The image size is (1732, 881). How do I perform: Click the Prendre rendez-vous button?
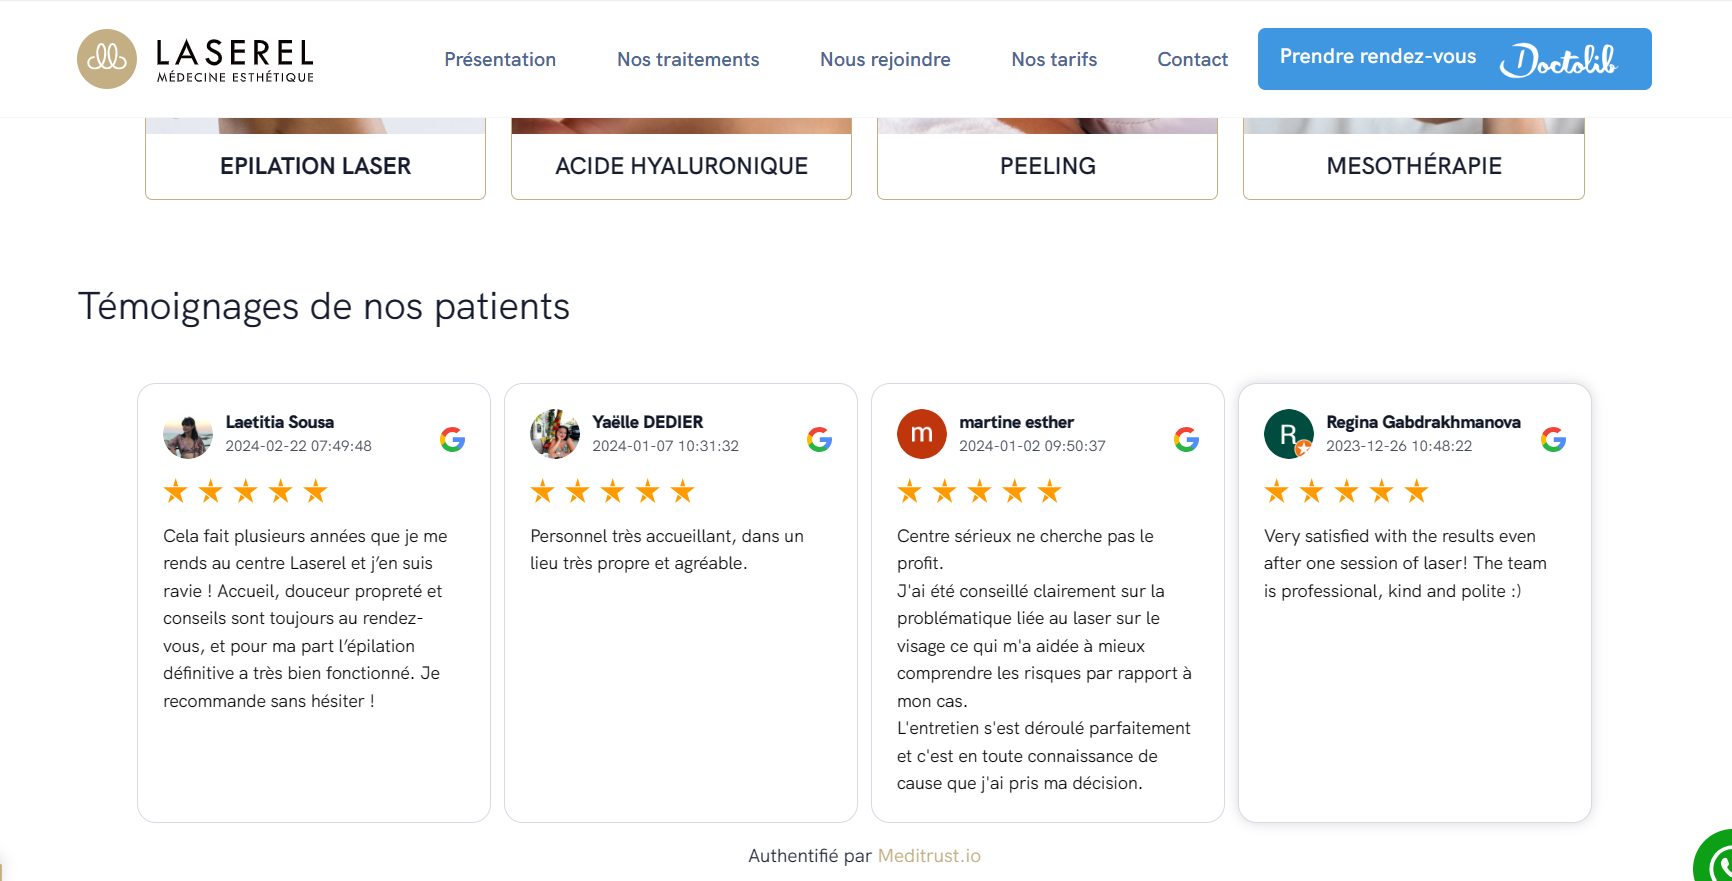point(1378,57)
